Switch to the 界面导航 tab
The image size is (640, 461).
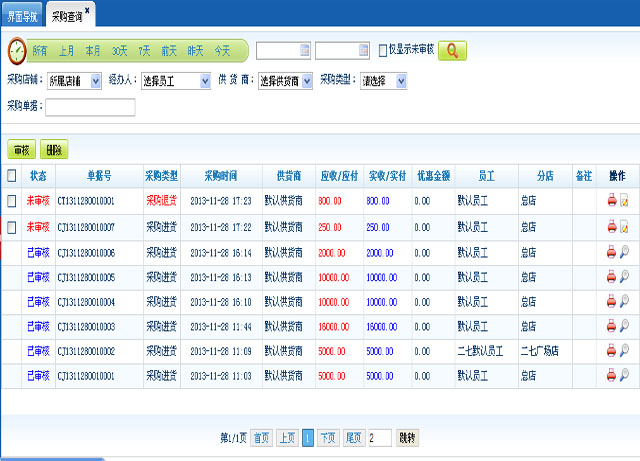pos(22,17)
